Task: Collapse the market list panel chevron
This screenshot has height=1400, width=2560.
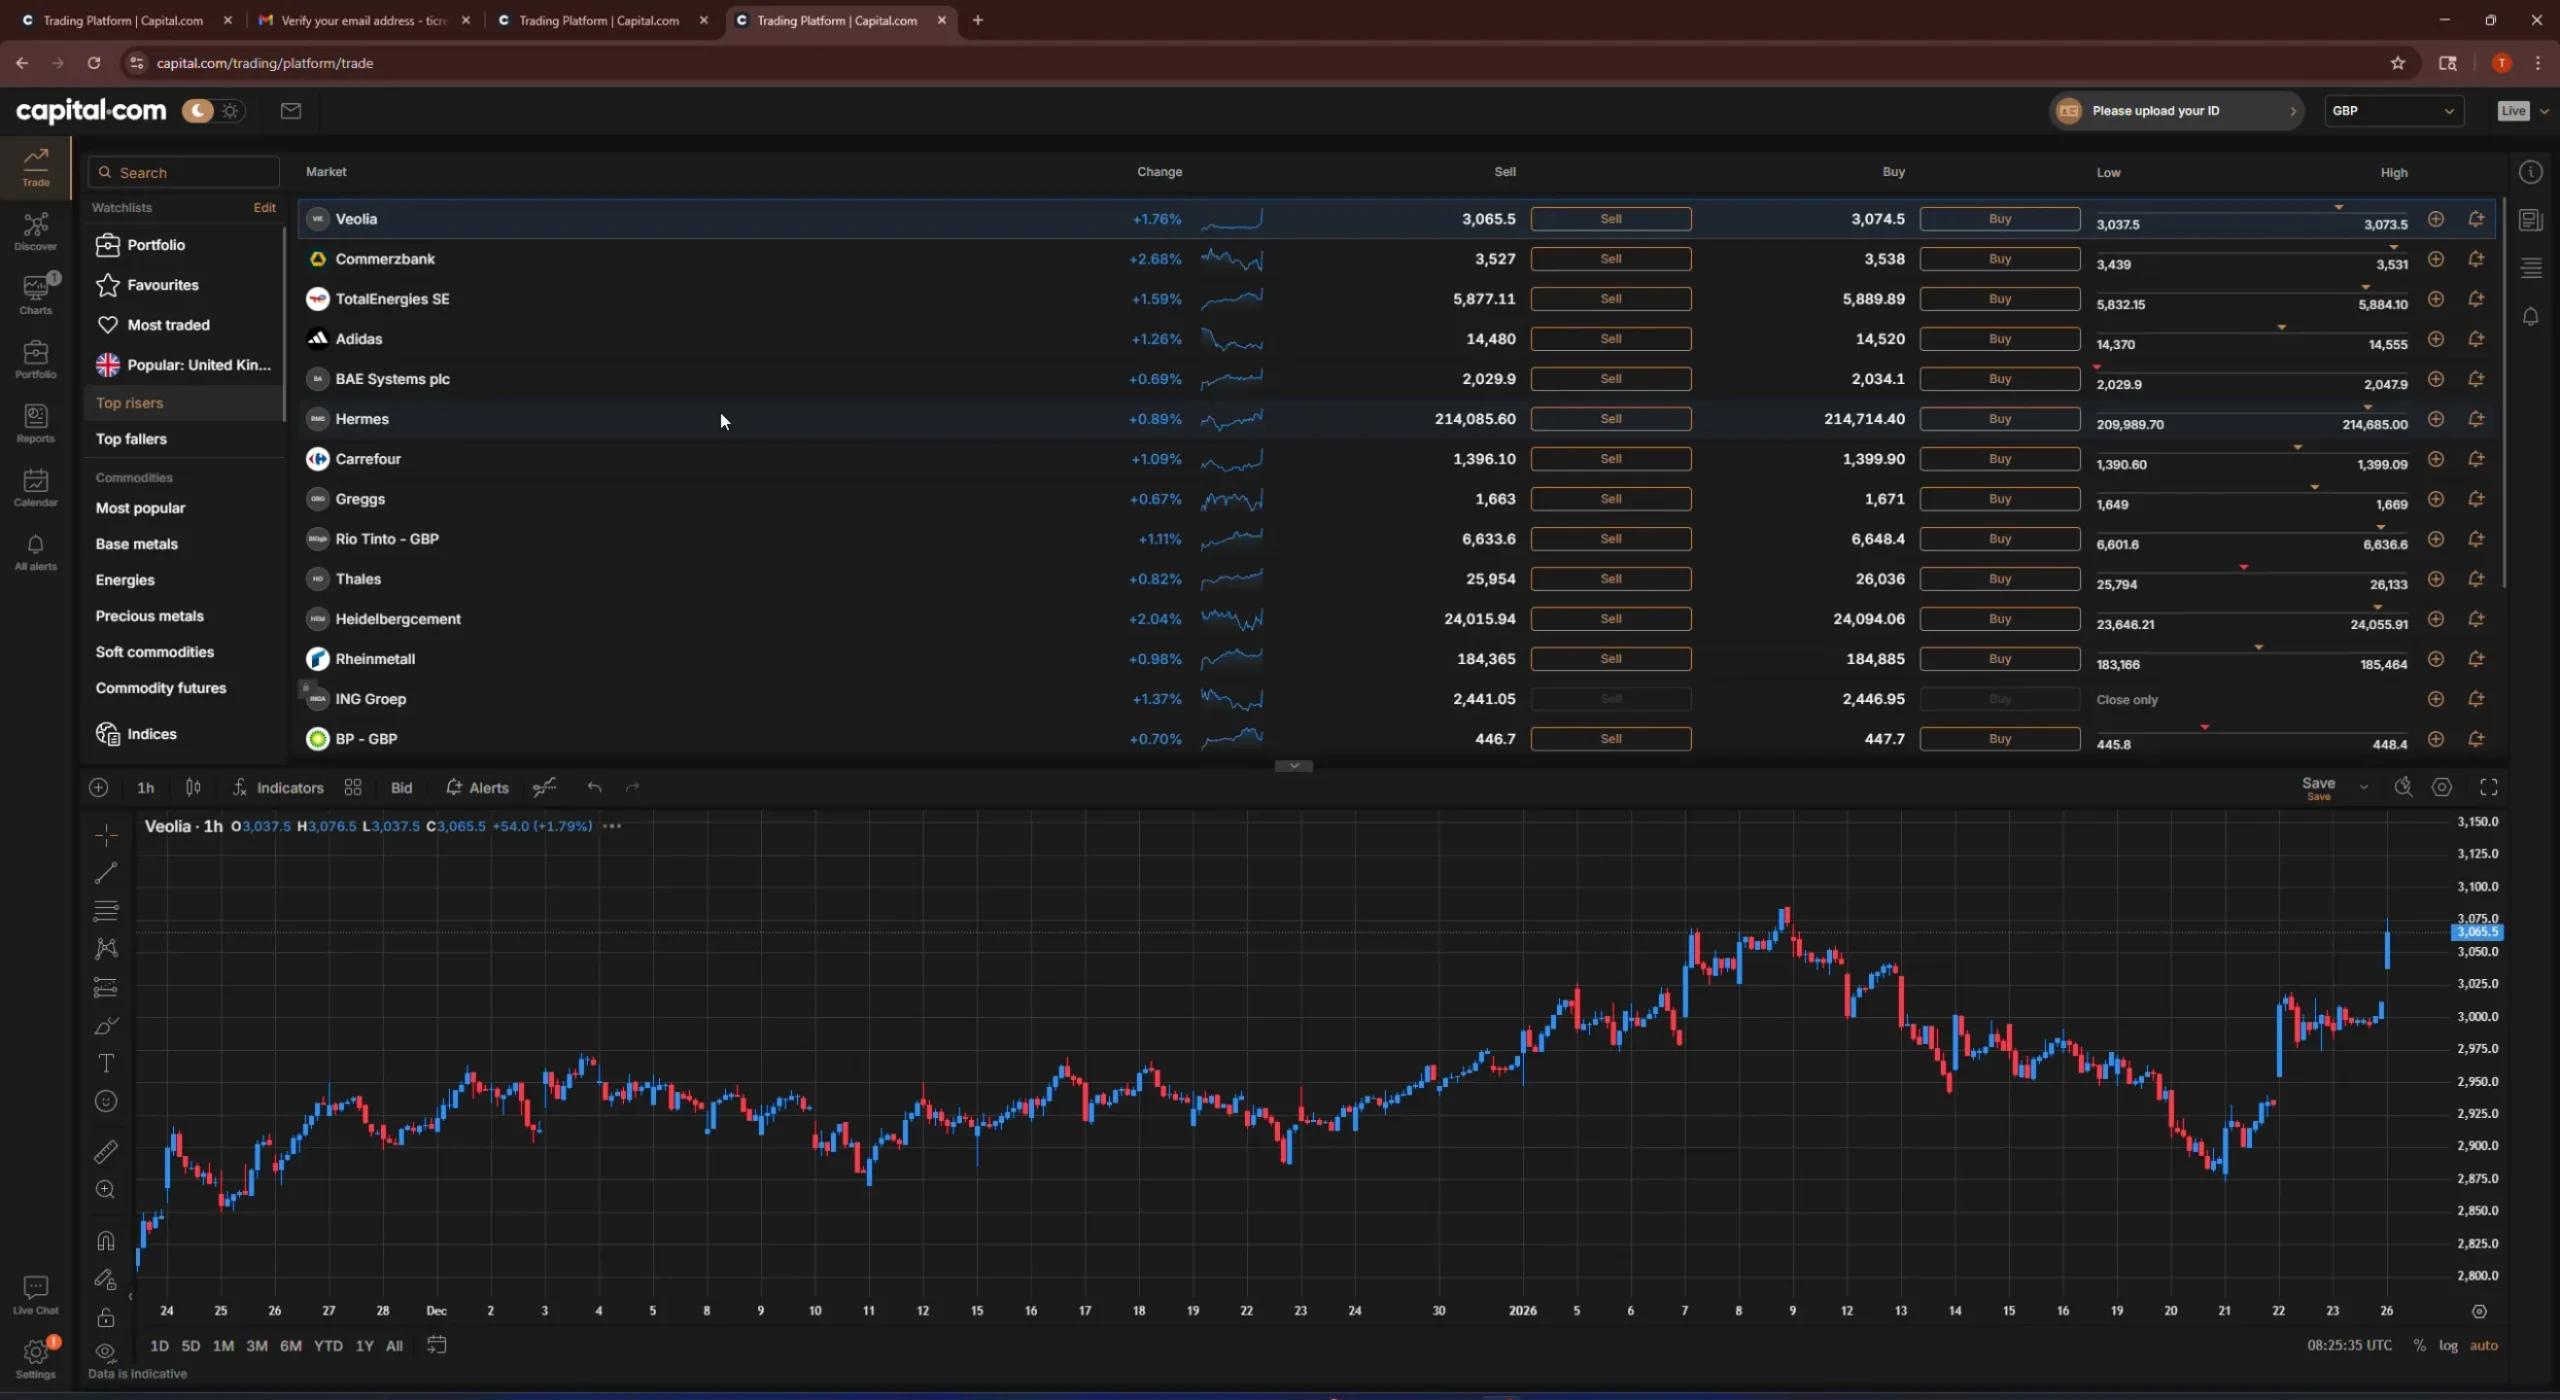Action: tap(1294, 766)
